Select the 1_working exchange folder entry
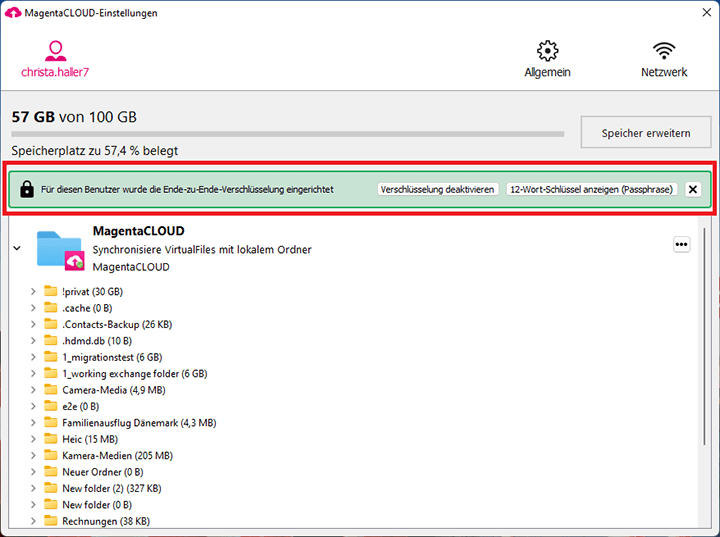The height and width of the screenshot is (537, 720). tap(134, 373)
